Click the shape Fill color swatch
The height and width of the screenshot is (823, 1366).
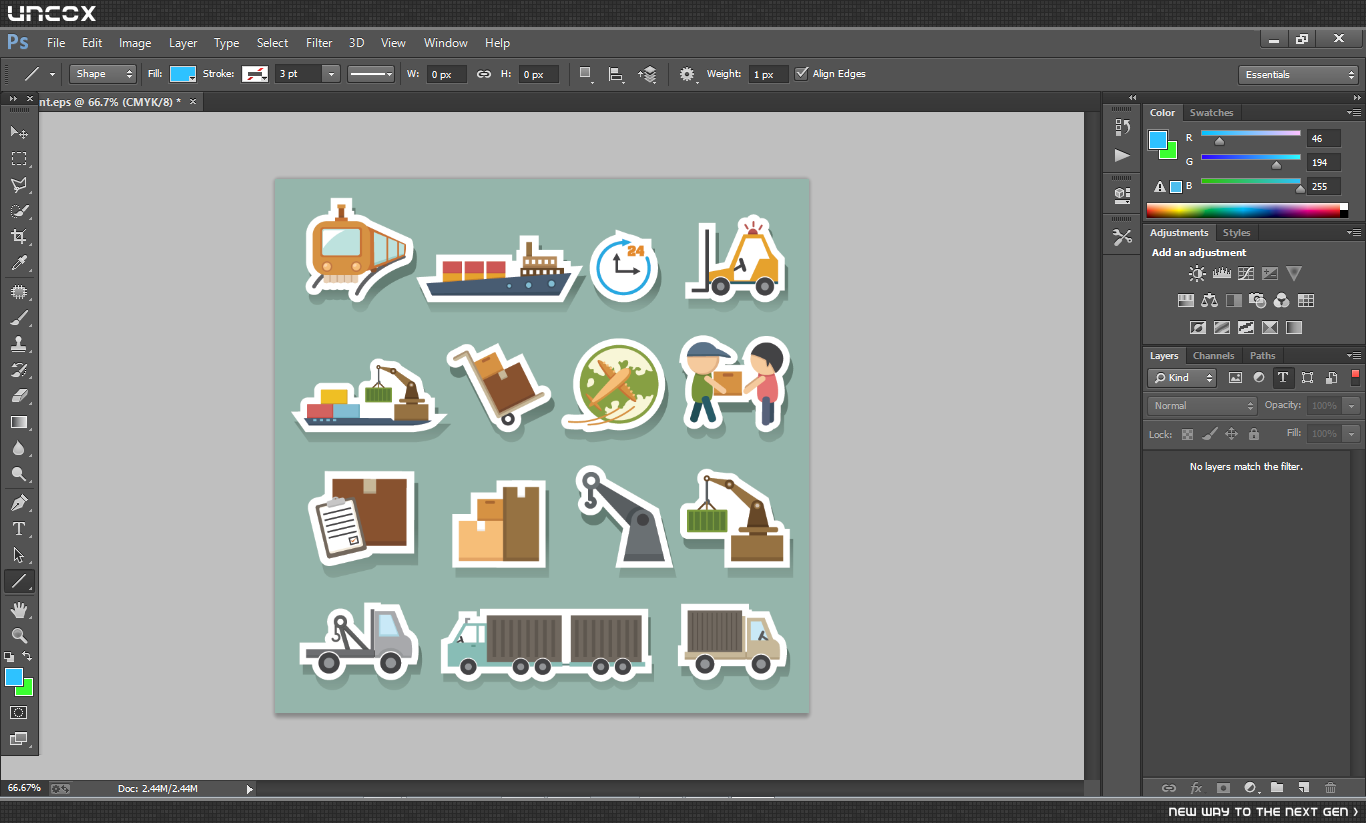pyautogui.click(x=183, y=74)
